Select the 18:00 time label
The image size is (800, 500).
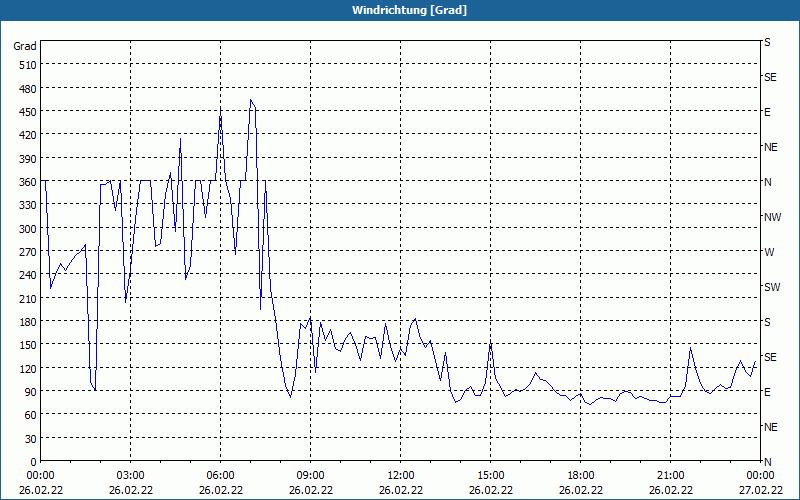(581, 476)
